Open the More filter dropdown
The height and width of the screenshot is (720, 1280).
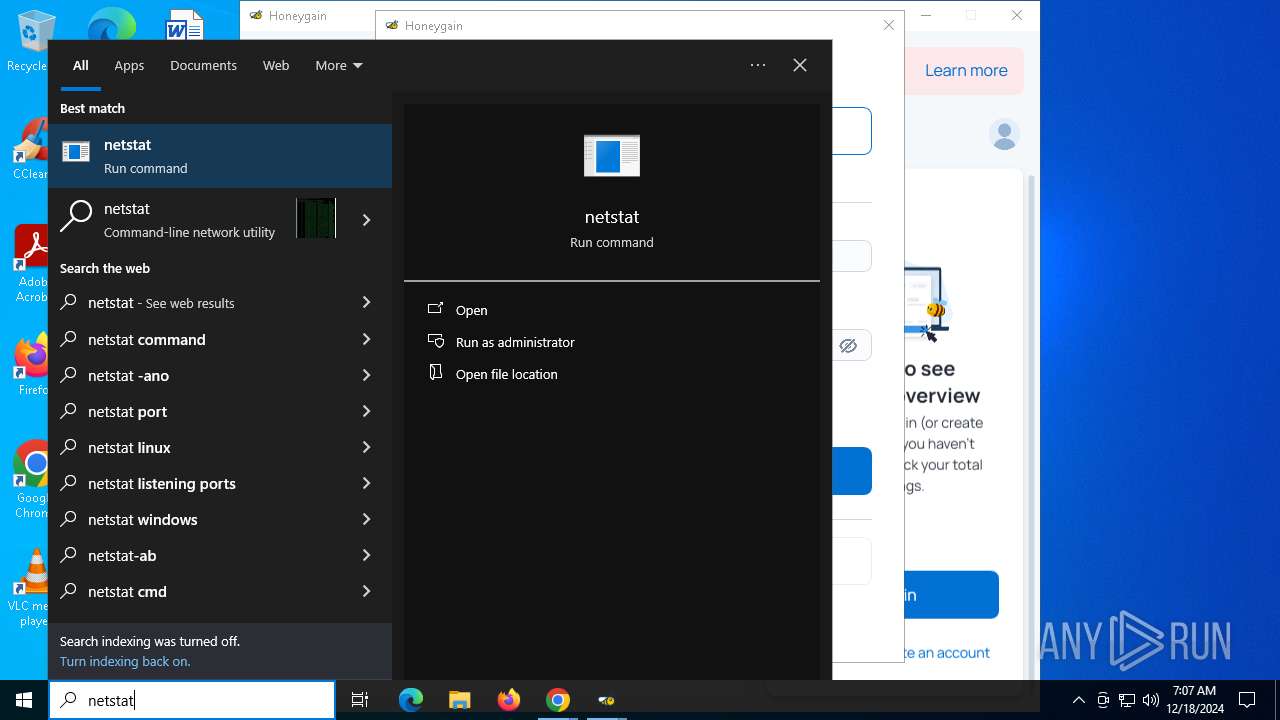click(x=339, y=66)
